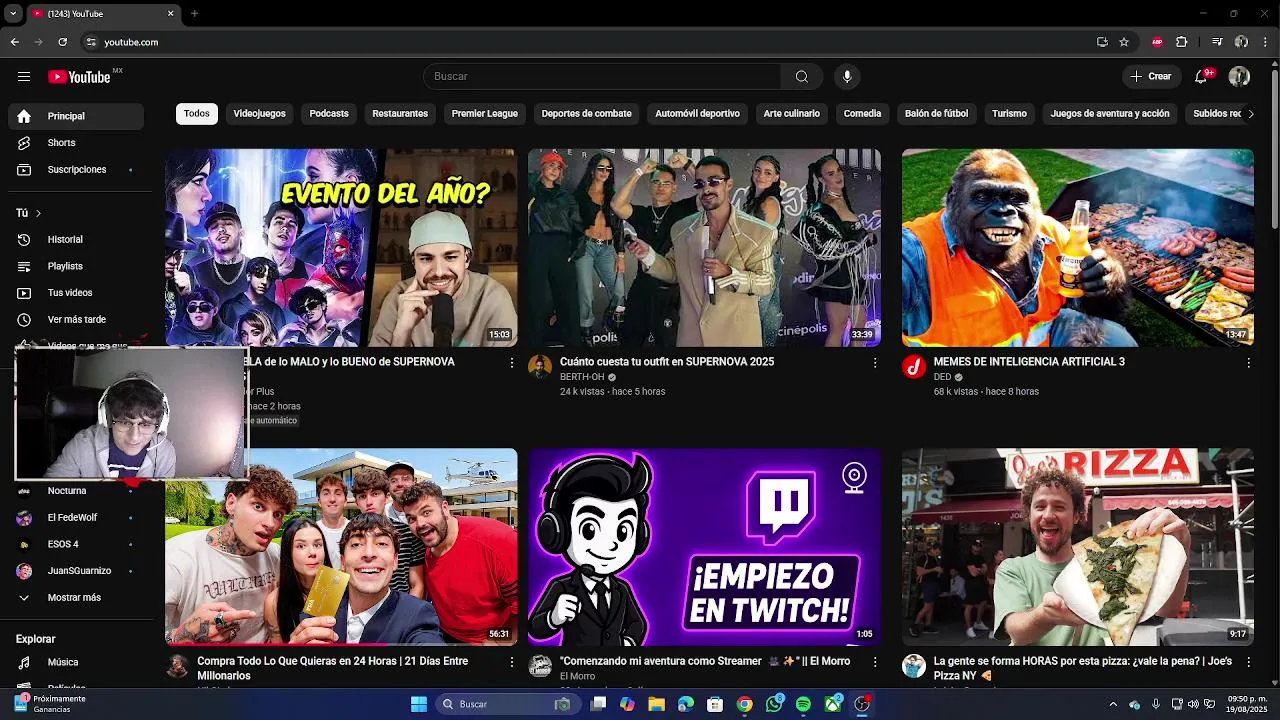Screen dimensions: 1280x720
Task: Click the YouTube logo
Action: click(x=80, y=77)
